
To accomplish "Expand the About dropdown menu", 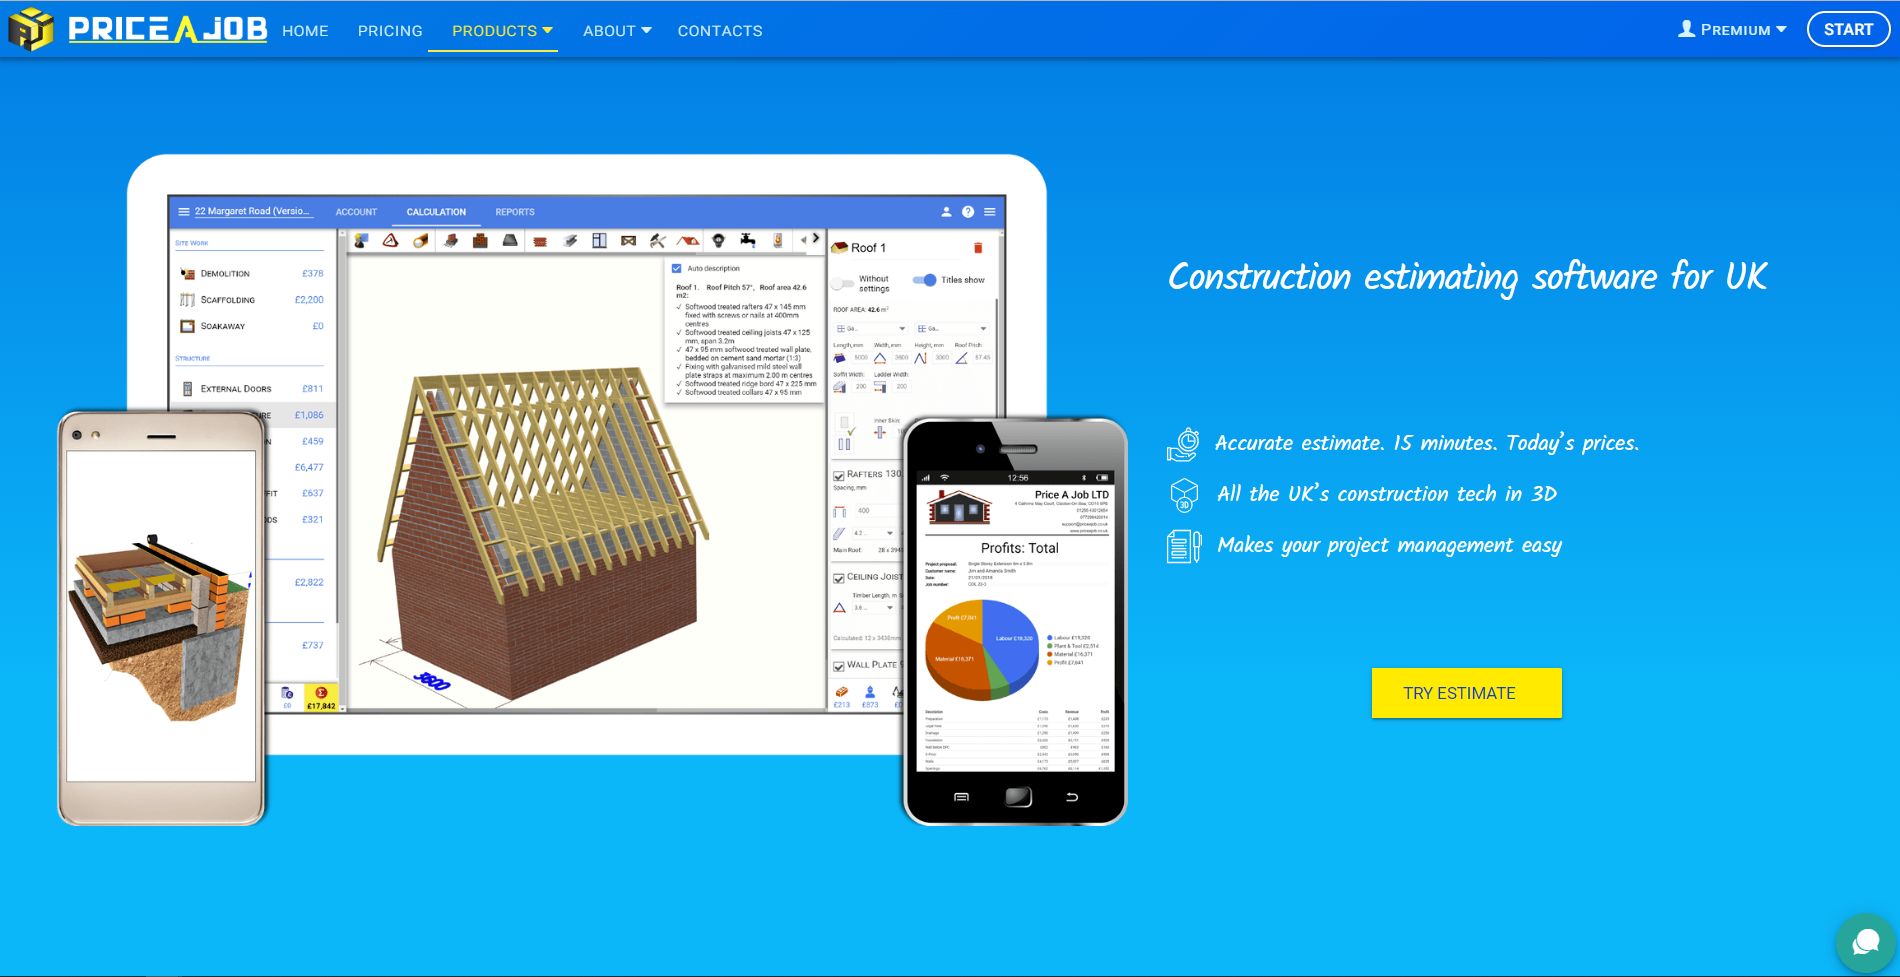I will point(617,31).
